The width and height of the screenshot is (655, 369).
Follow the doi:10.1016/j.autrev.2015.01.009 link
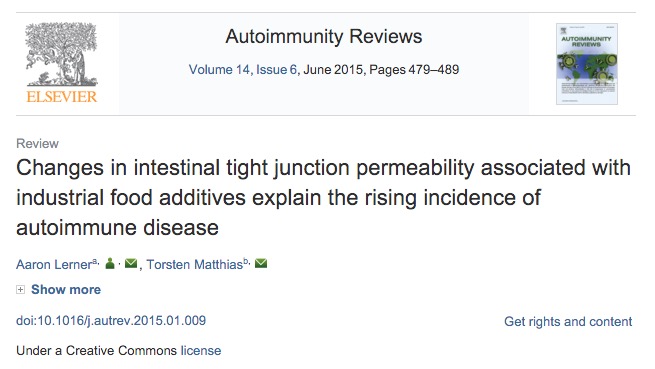click(x=111, y=321)
